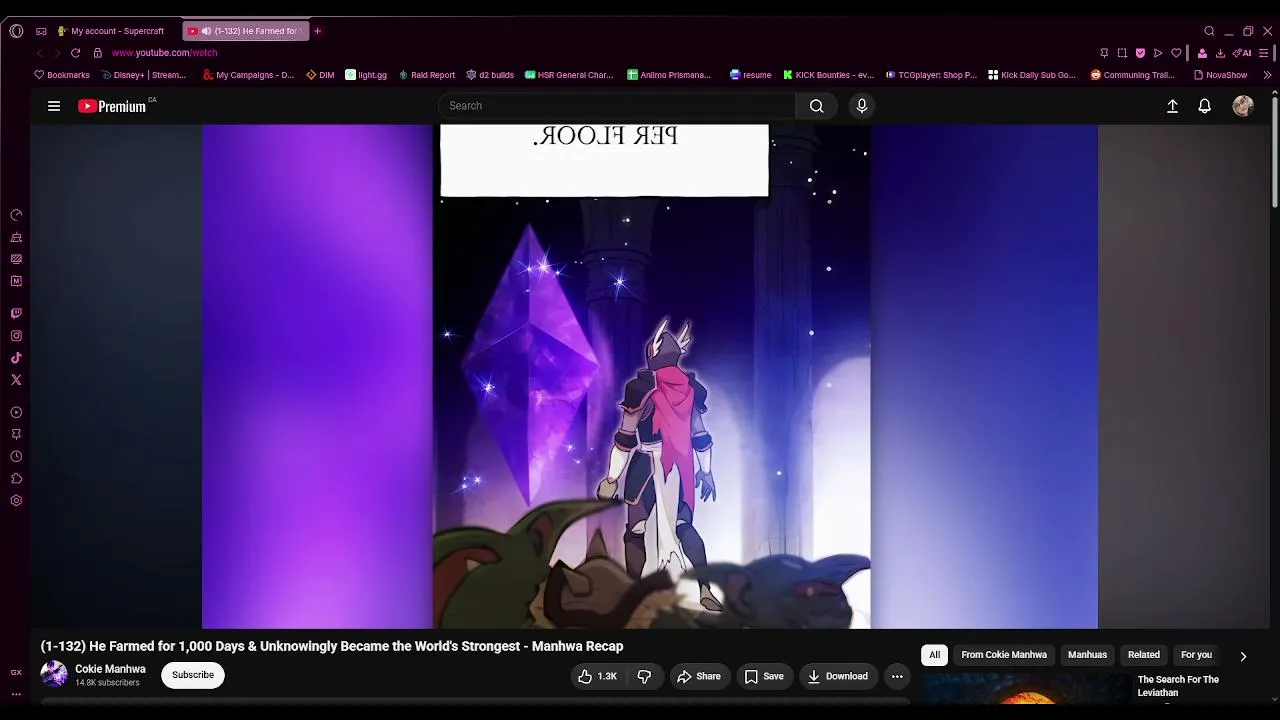
Task: Click the YouTube Search input field
Action: [617, 106]
